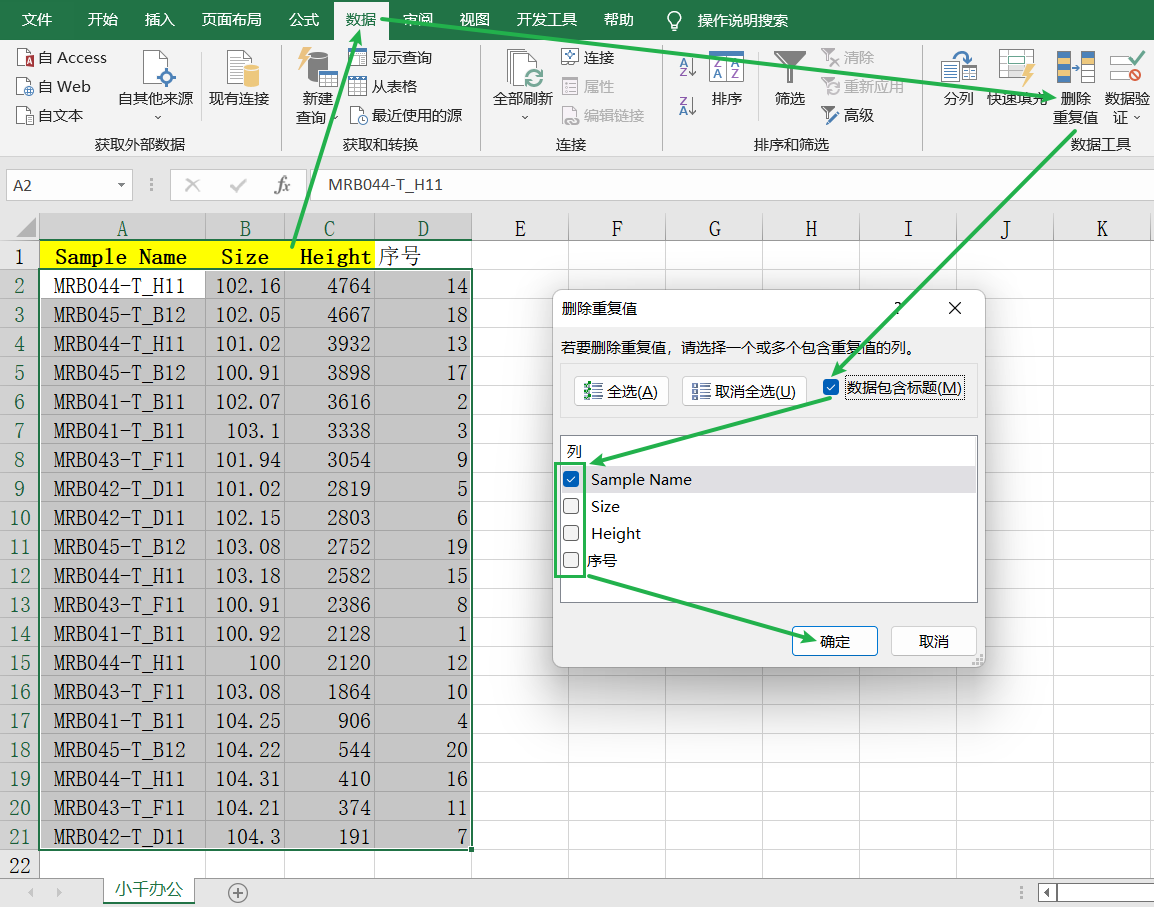This screenshot has height=907, width=1154.
Task: Click the Name Box showing A2
Action: point(60,185)
